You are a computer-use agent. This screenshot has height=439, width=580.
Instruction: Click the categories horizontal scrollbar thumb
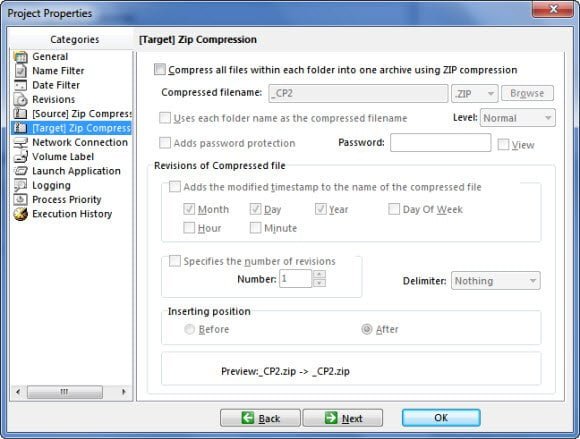pyautogui.click(x=65, y=392)
